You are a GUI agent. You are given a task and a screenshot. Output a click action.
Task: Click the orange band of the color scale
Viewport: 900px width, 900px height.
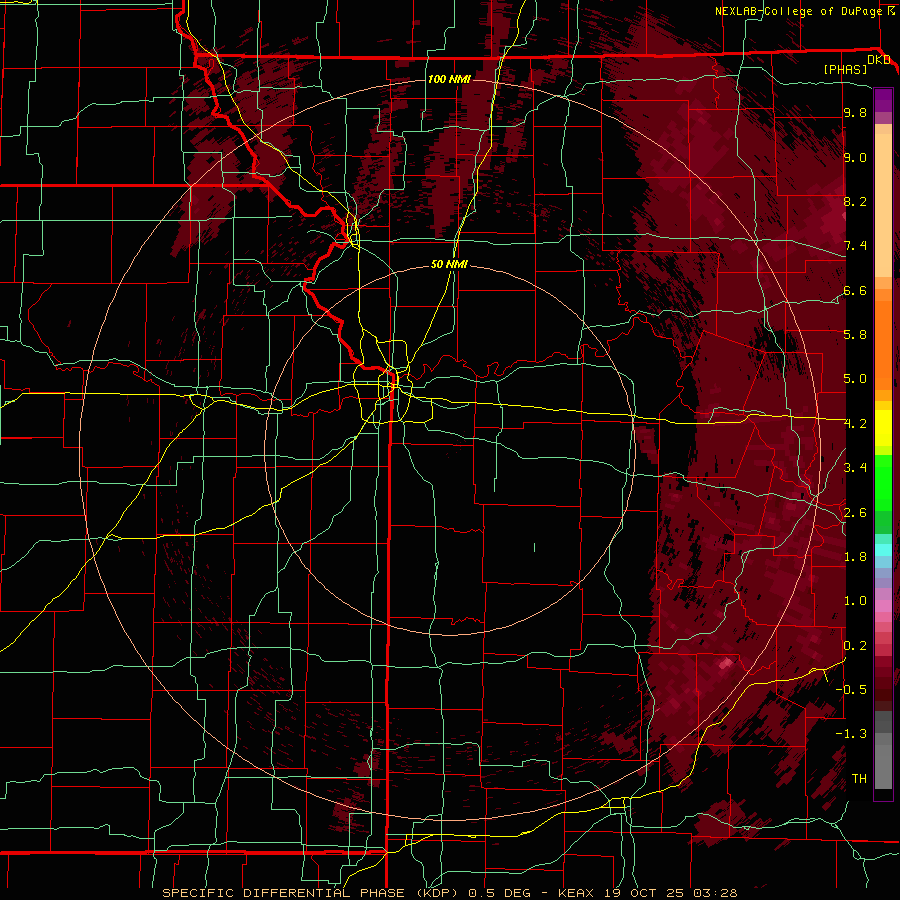coord(883,344)
